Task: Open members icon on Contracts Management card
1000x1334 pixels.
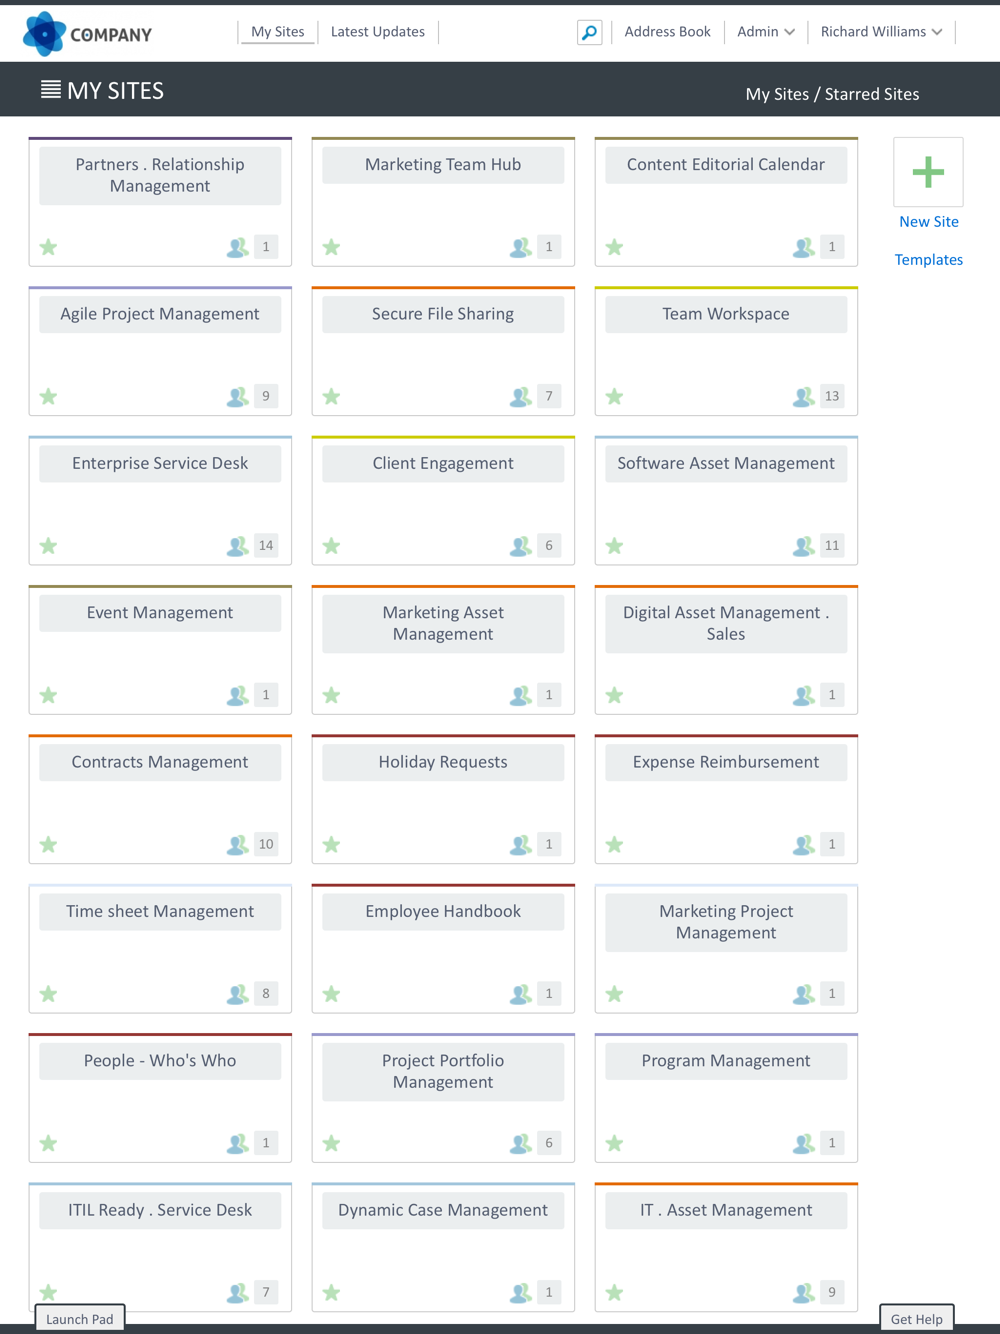Action: pyautogui.click(x=238, y=845)
